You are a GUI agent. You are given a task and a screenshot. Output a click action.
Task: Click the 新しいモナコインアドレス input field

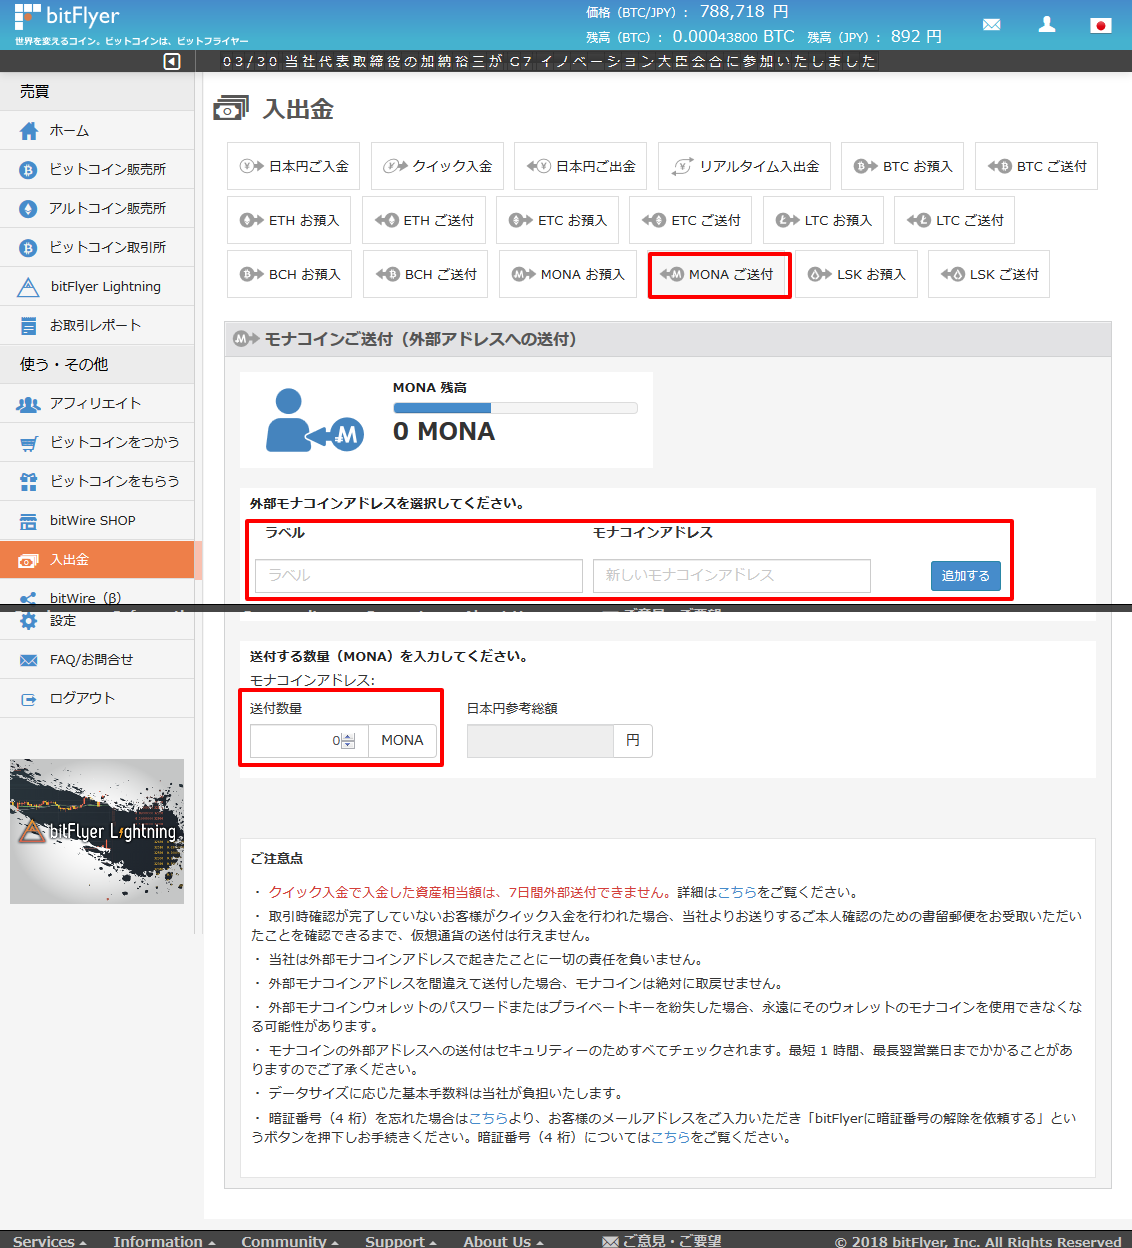pos(732,576)
